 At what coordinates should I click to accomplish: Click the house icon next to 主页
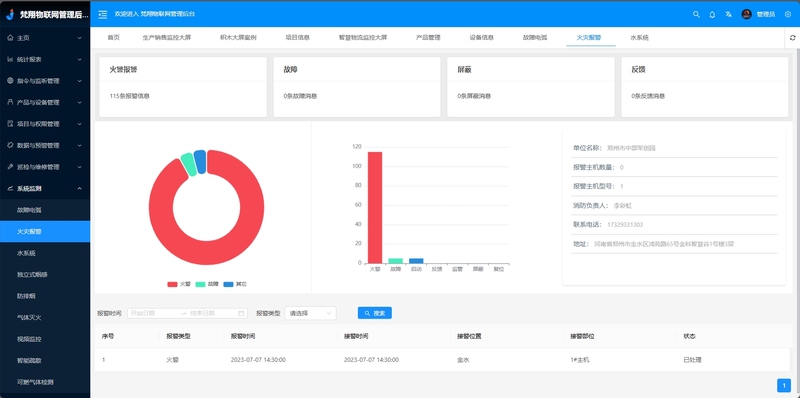(x=10, y=38)
